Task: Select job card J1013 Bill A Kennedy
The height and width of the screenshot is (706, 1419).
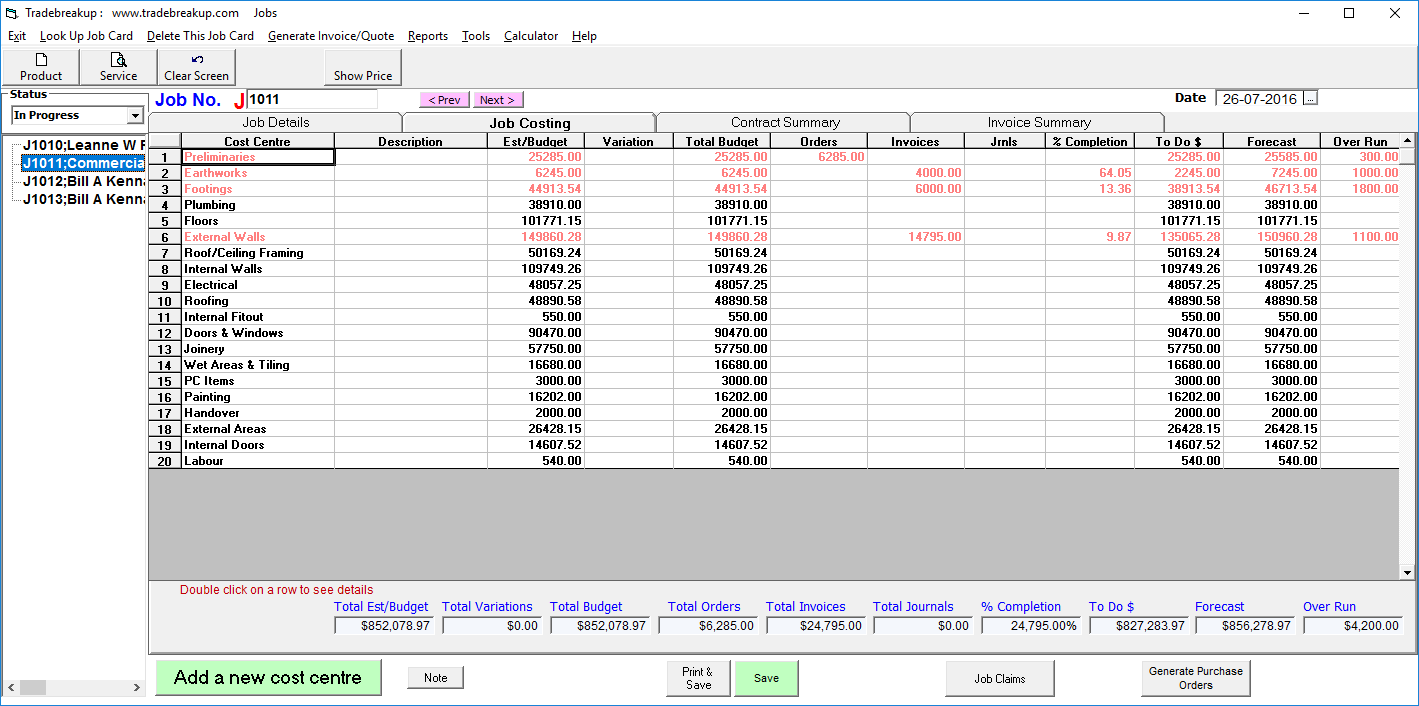Action: [70, 197]
